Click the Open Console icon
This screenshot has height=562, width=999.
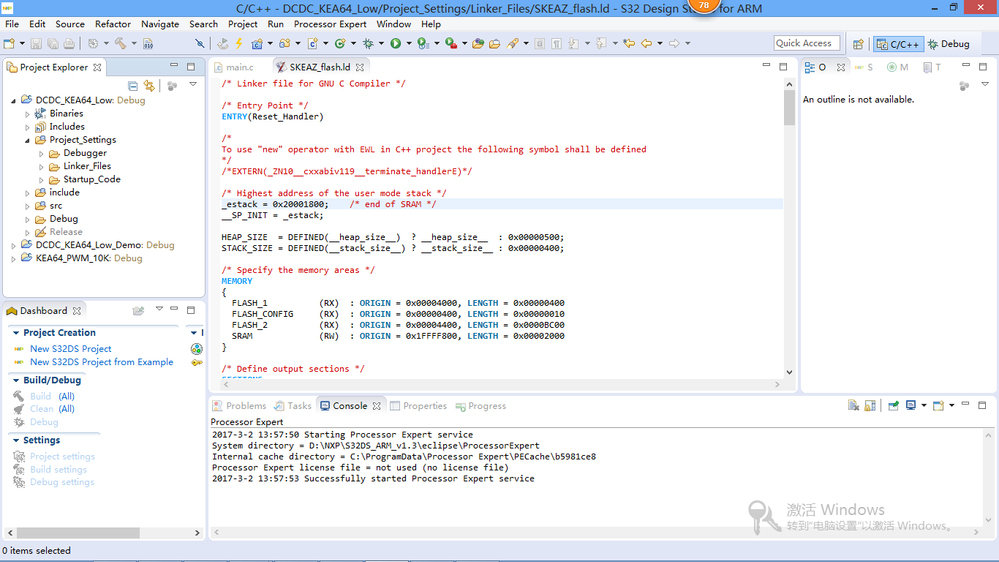[x=938, y=405]
